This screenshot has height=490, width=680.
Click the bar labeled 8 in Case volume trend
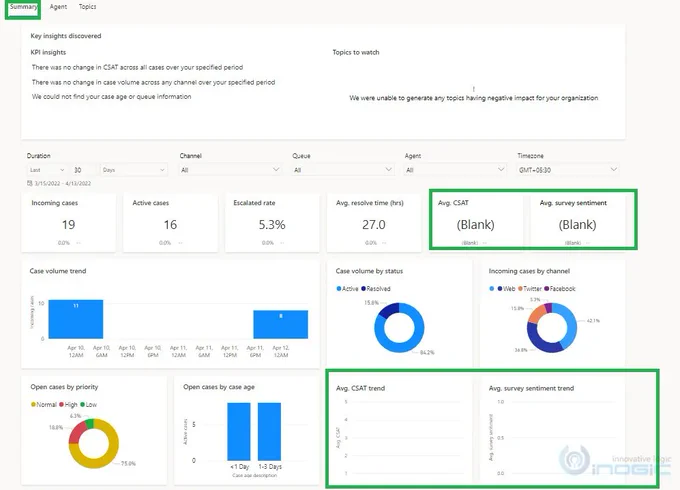[281, 324]
